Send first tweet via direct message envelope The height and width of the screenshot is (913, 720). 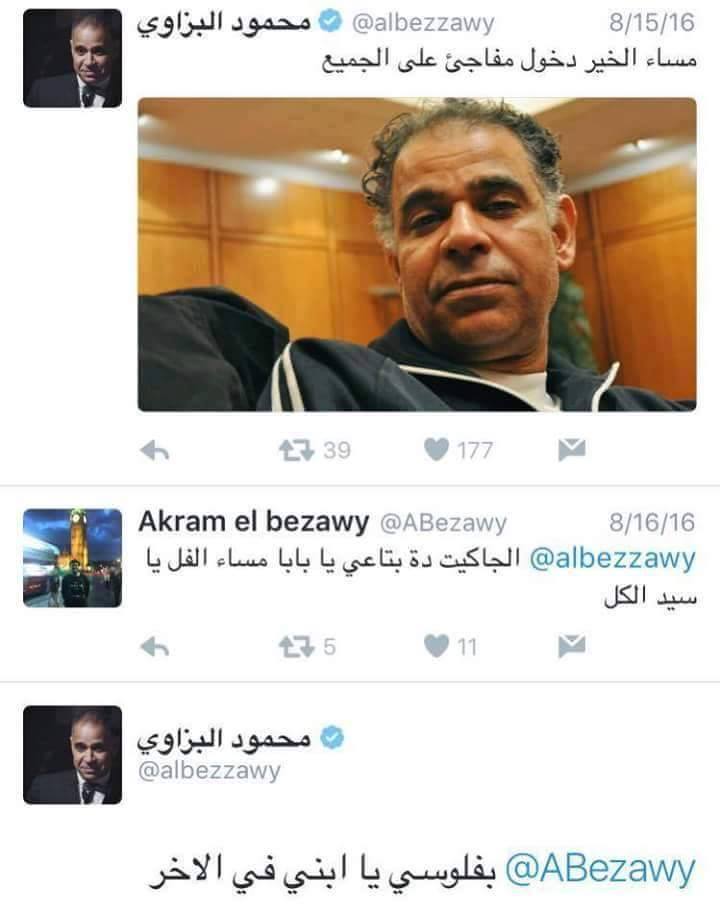click(x=572, y=450)
